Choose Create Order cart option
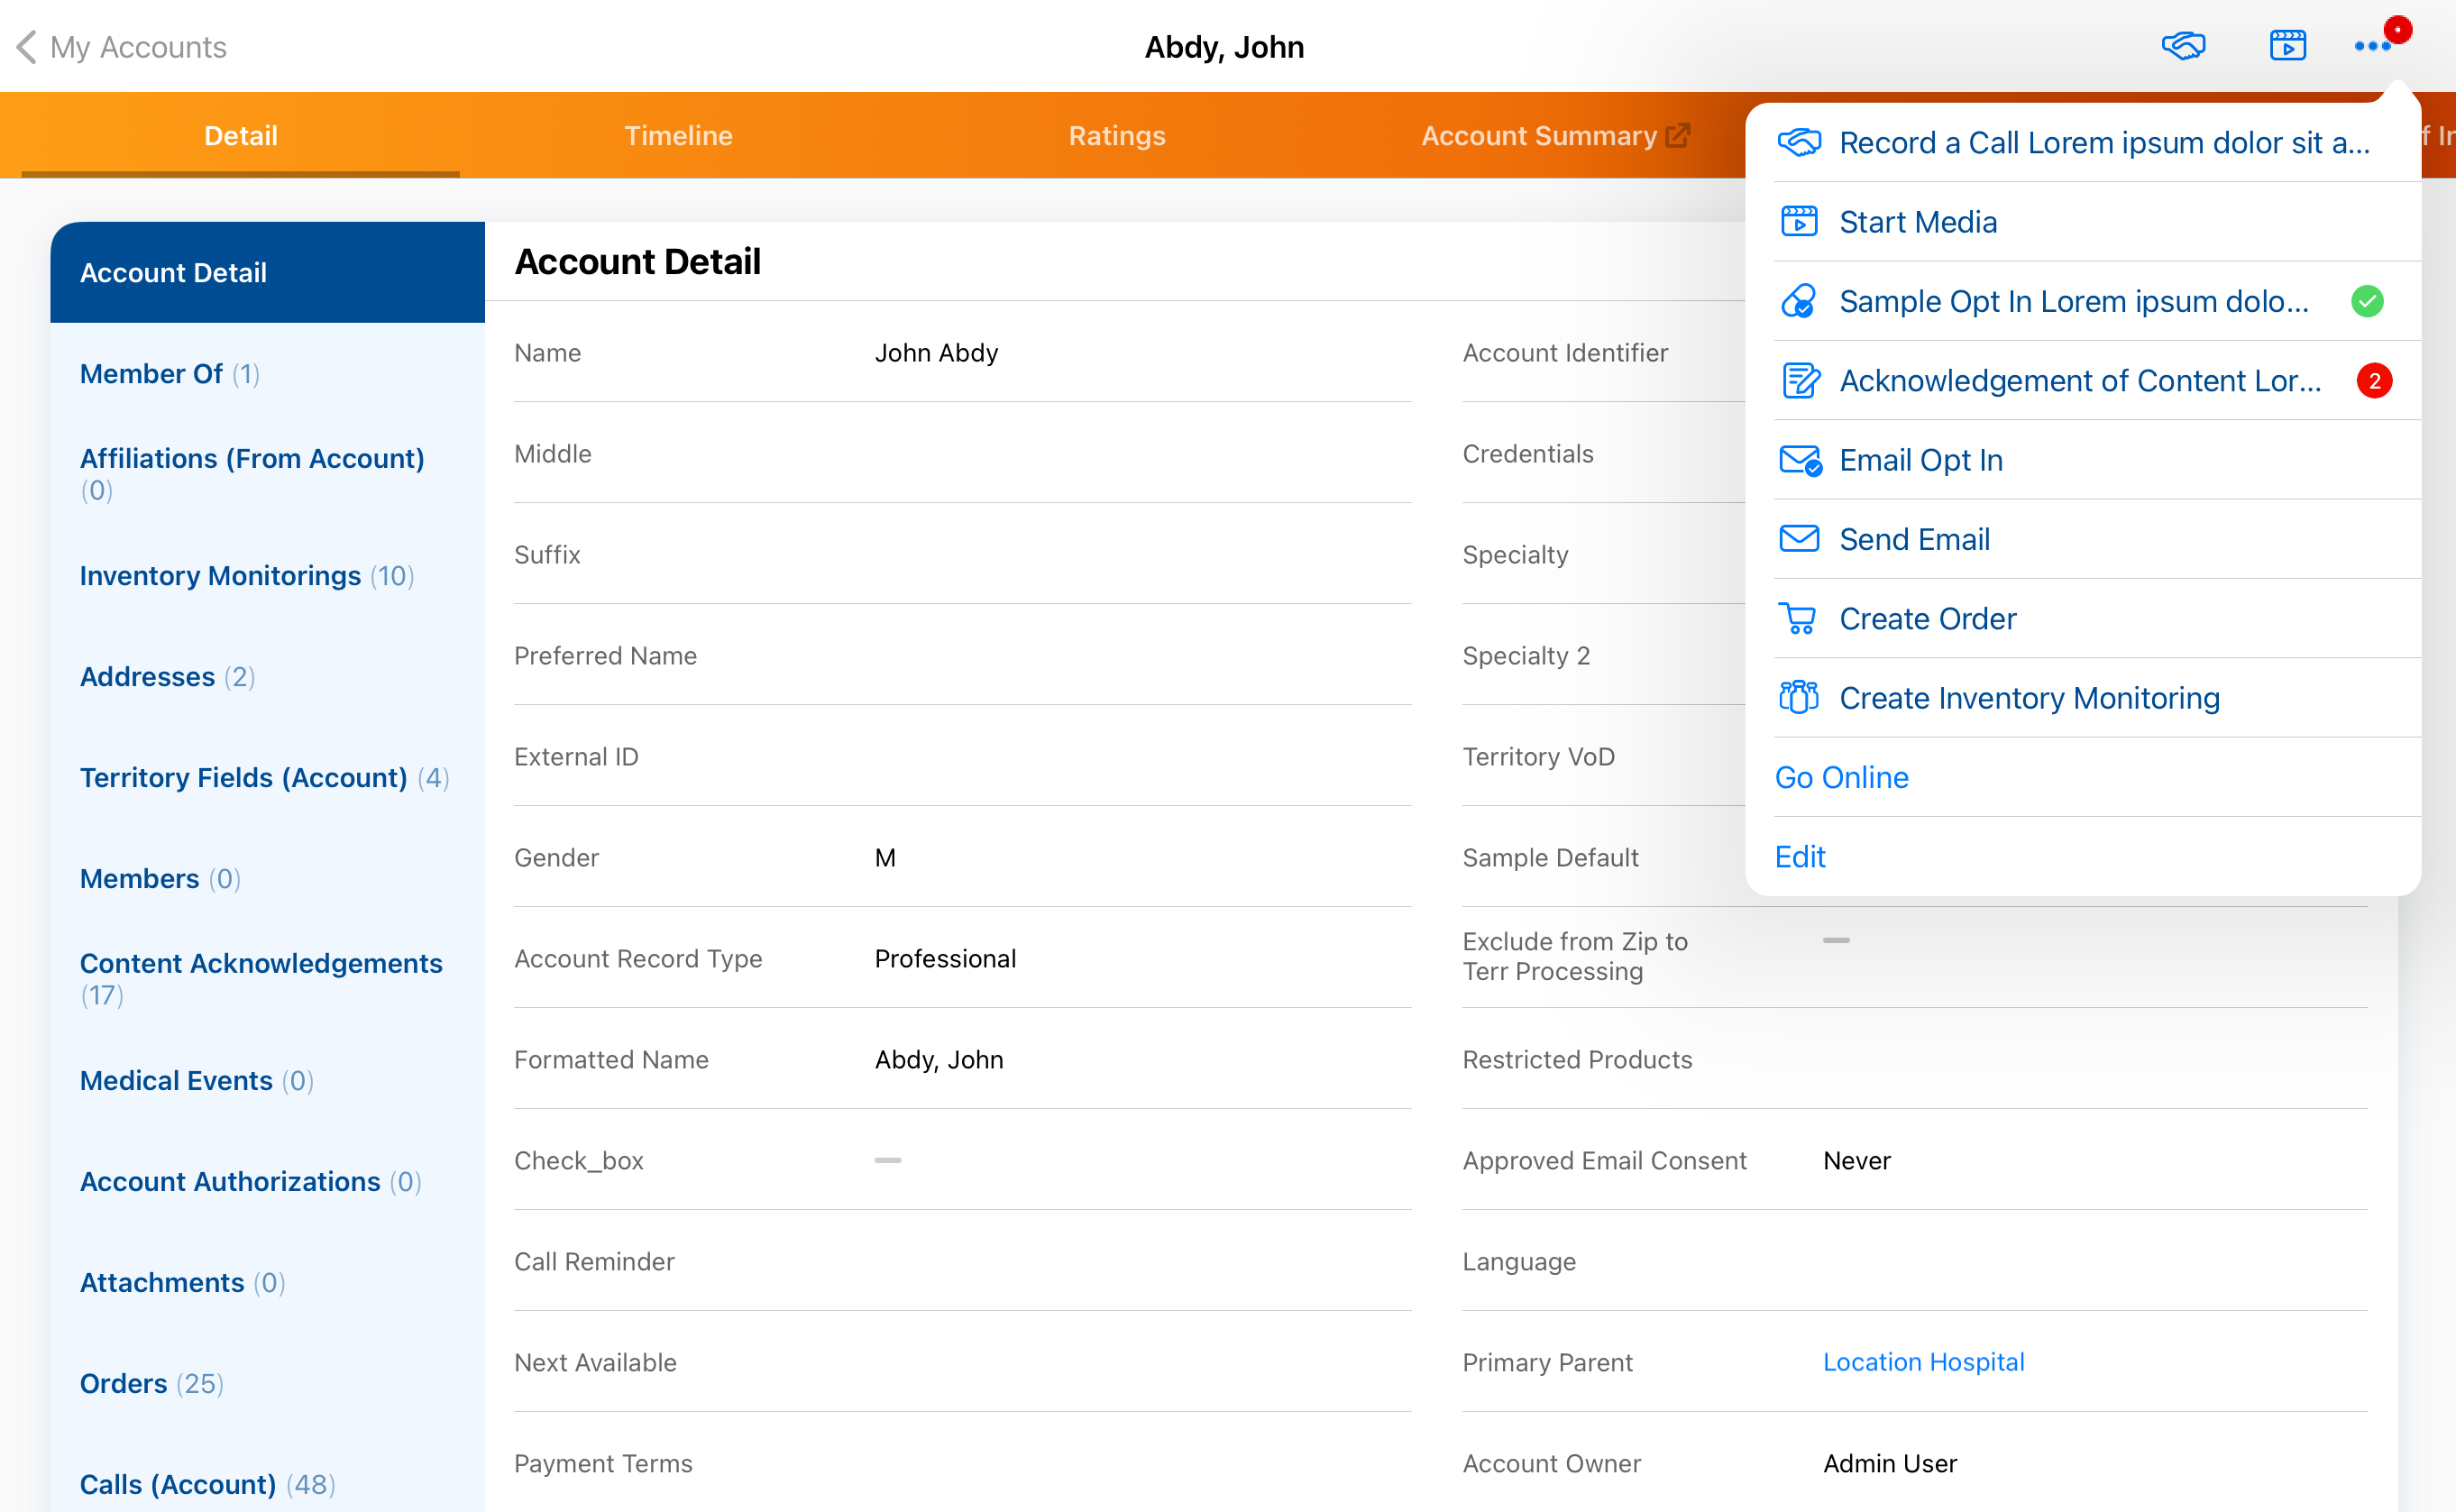Image resolution: width=2456 pixels, height=1512 pixels. pyautogui.click(x=1927, y=618)
